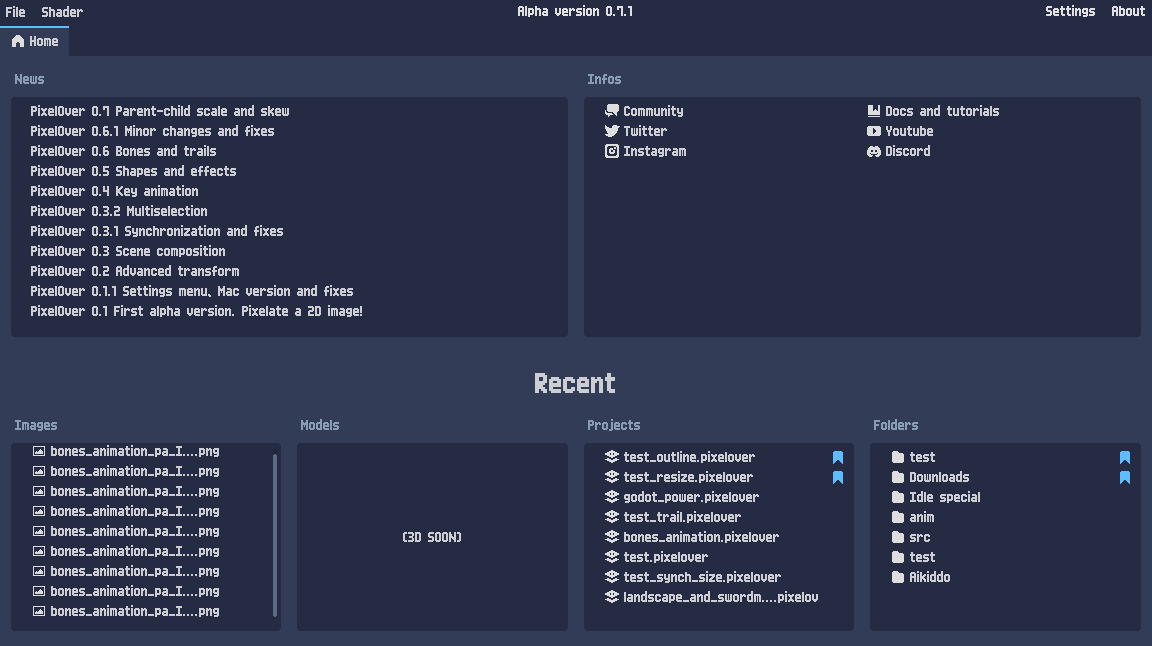The width and height of the screenshot is (1152, 646).
Task: Read PixelOver 0.5 Shapes and effects news
Action: pos(133,171)
